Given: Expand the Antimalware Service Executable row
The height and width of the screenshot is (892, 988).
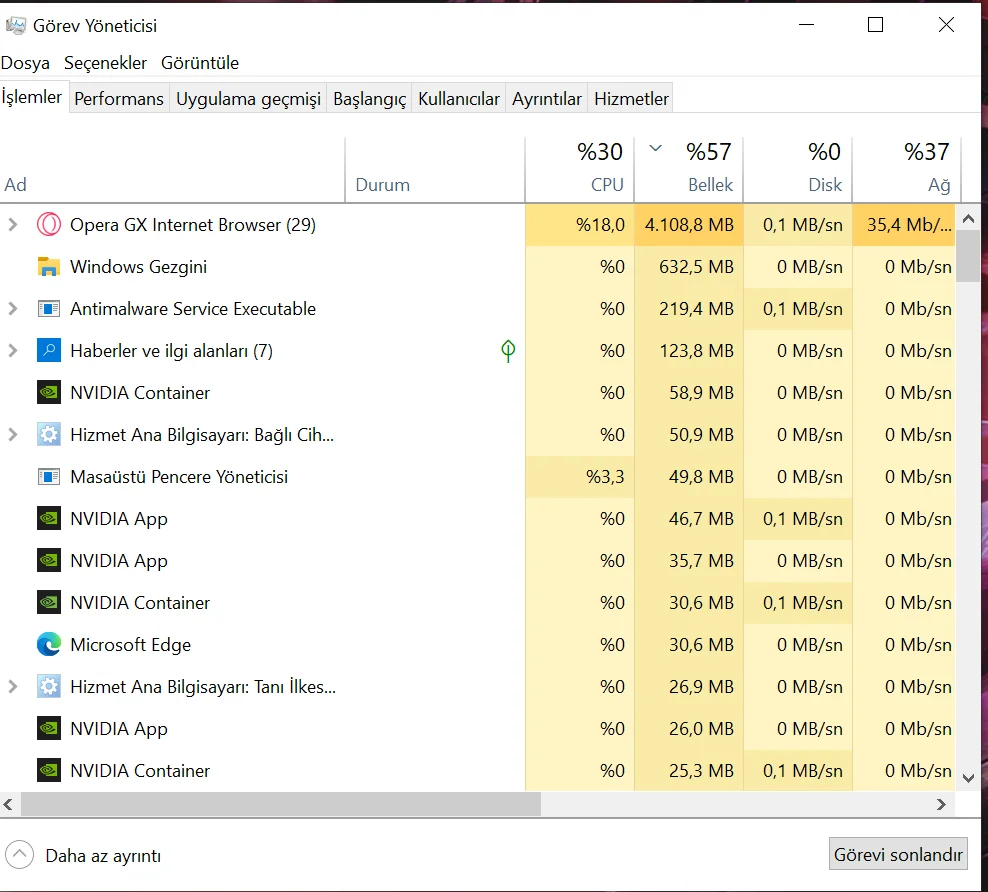Looking at the screenshot, I should pos(13,309).
